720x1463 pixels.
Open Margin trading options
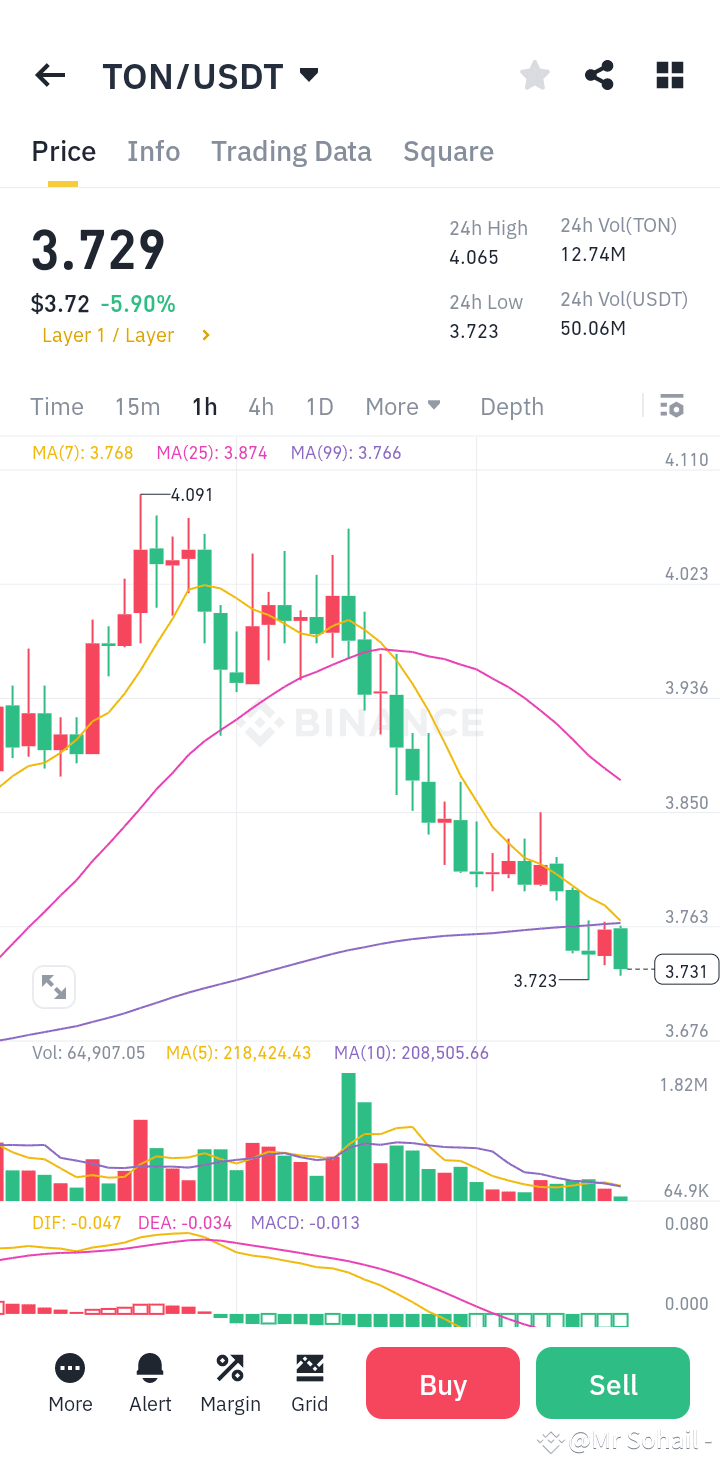click(230, 1383)
